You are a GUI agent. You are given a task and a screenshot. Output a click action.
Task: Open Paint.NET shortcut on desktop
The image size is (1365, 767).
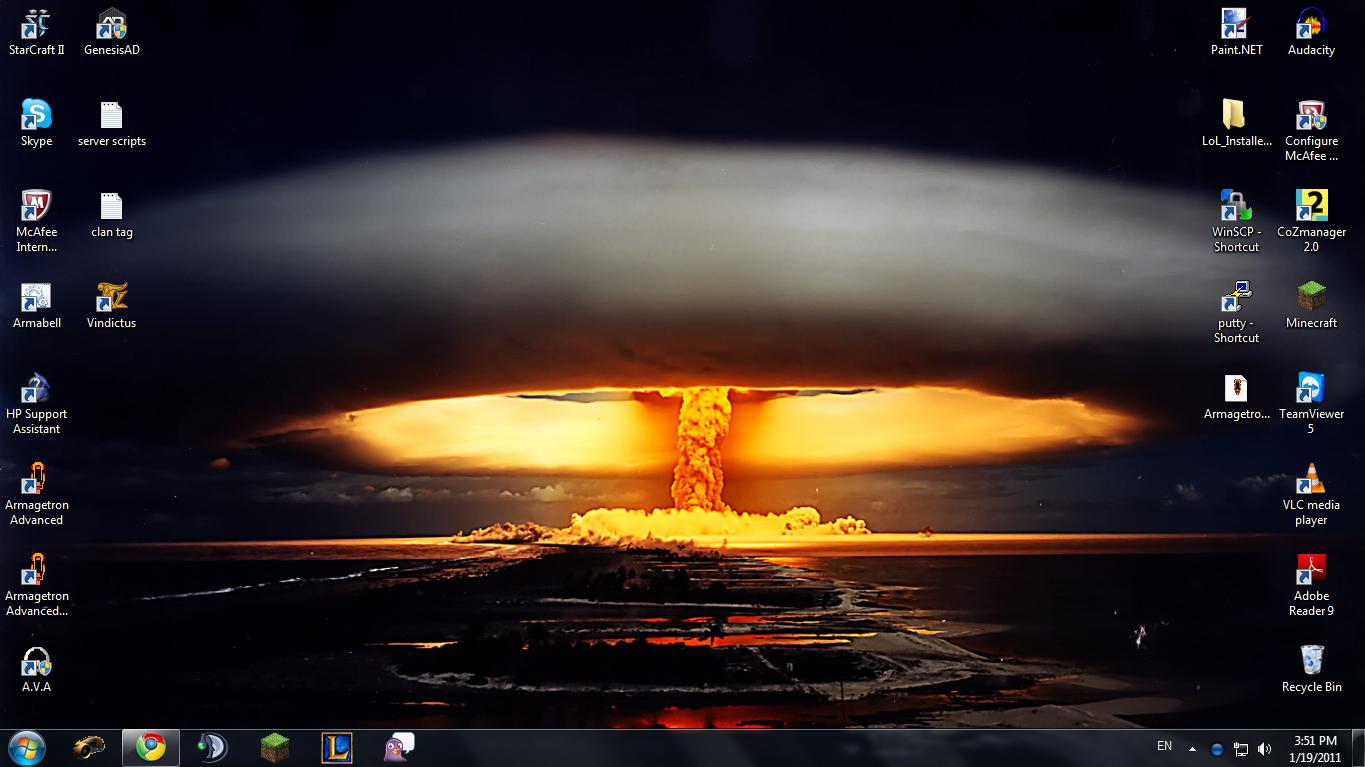1236,24
